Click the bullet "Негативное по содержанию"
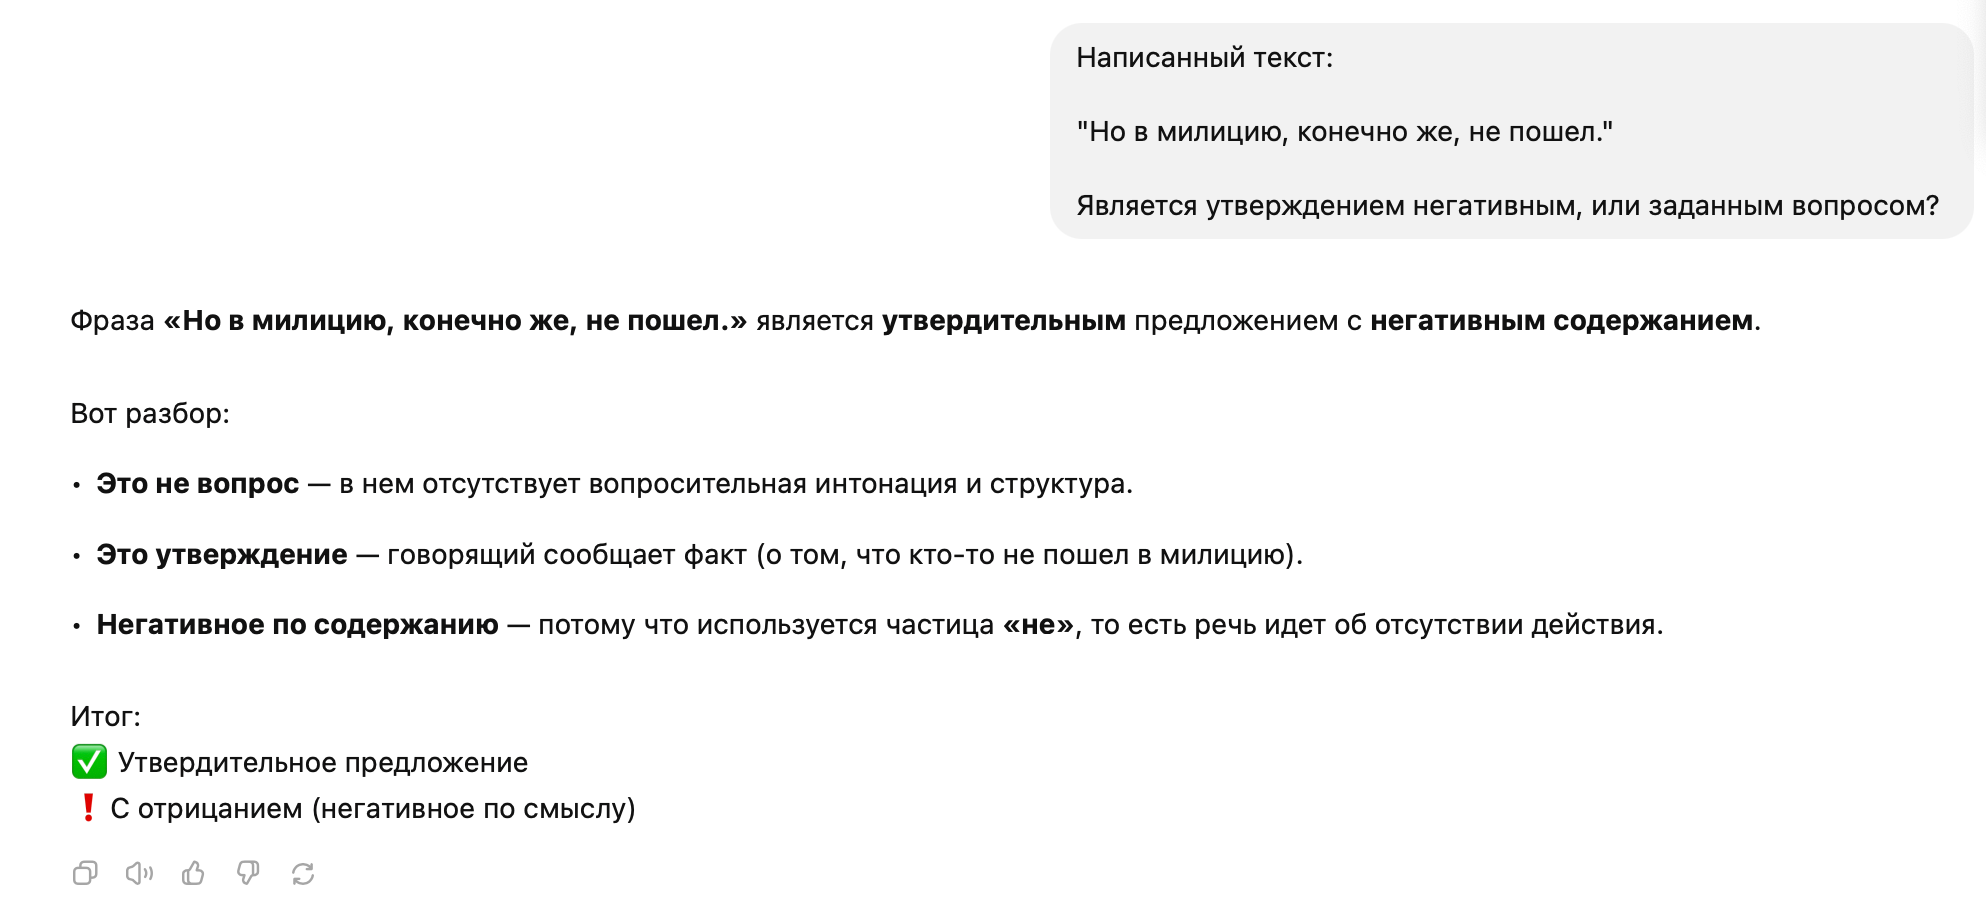 pyautogui.click(x=297, y=625)
